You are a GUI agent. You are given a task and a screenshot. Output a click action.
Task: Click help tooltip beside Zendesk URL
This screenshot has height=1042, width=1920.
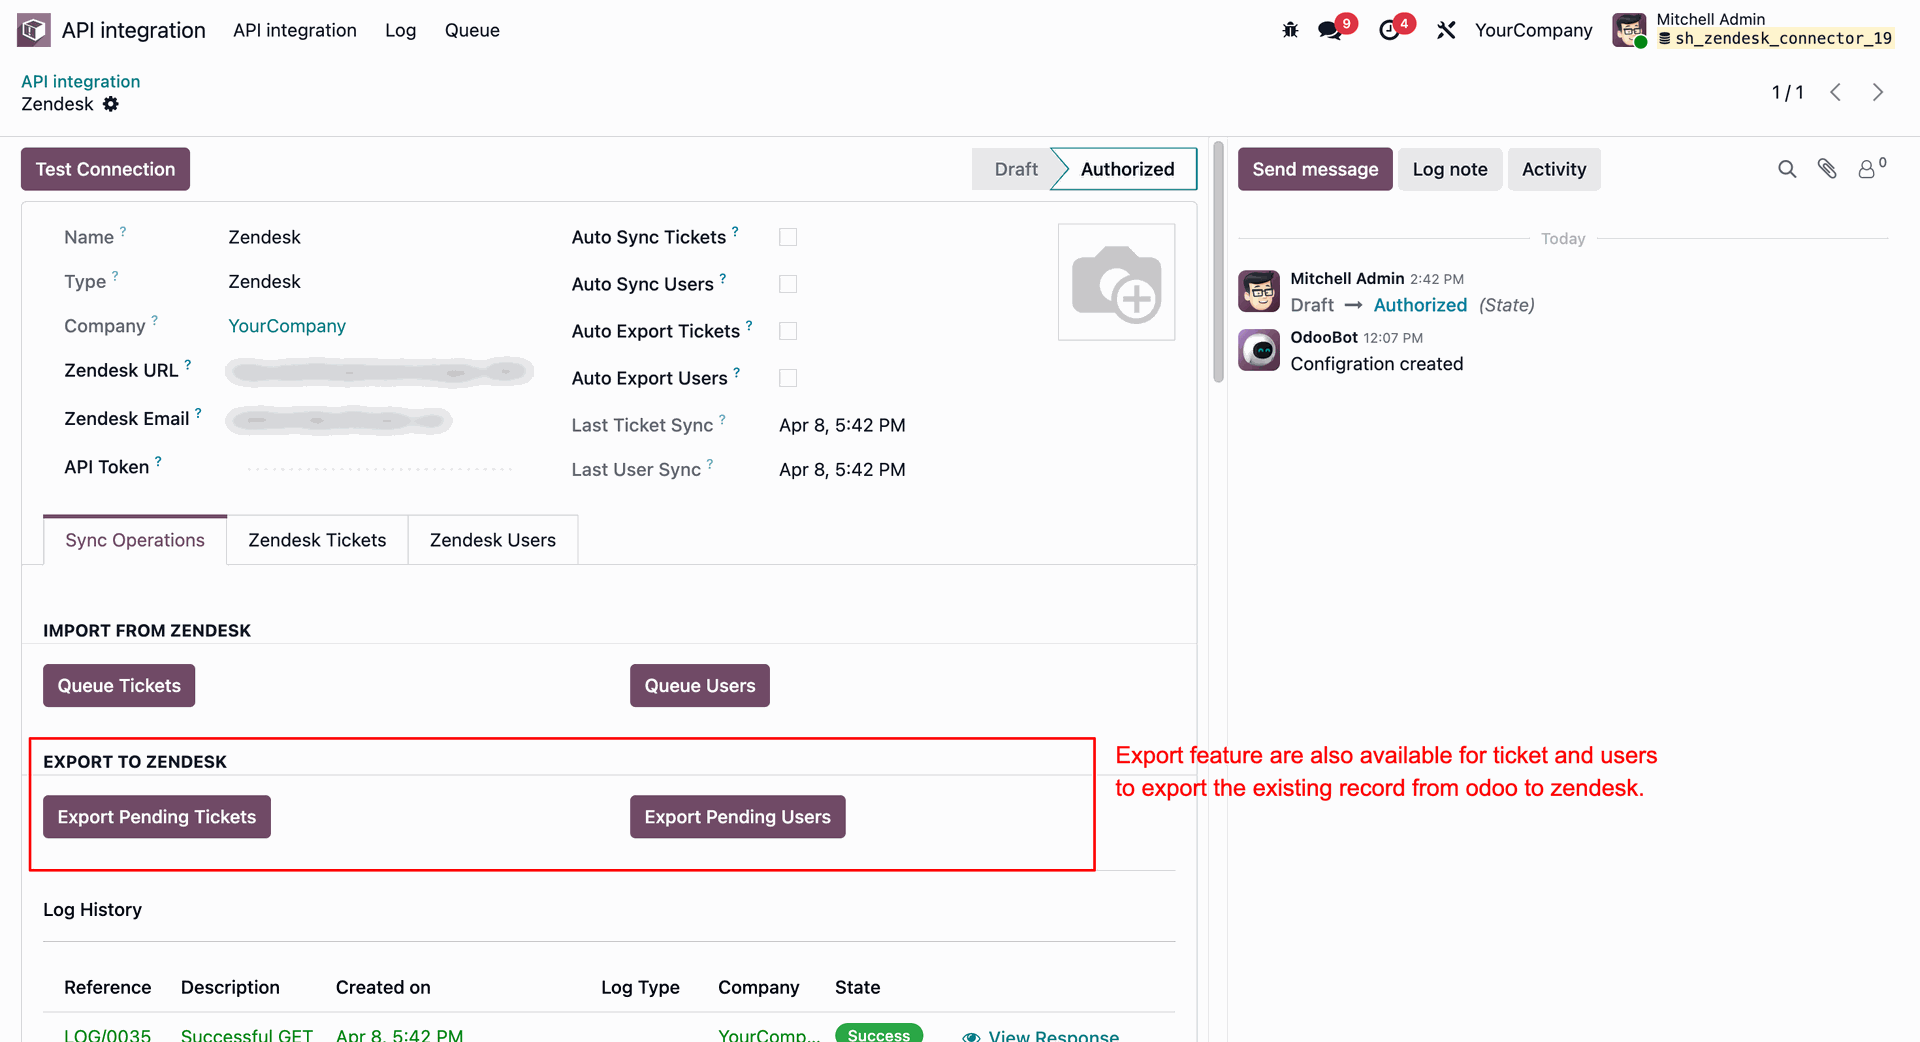coord(188,365)
